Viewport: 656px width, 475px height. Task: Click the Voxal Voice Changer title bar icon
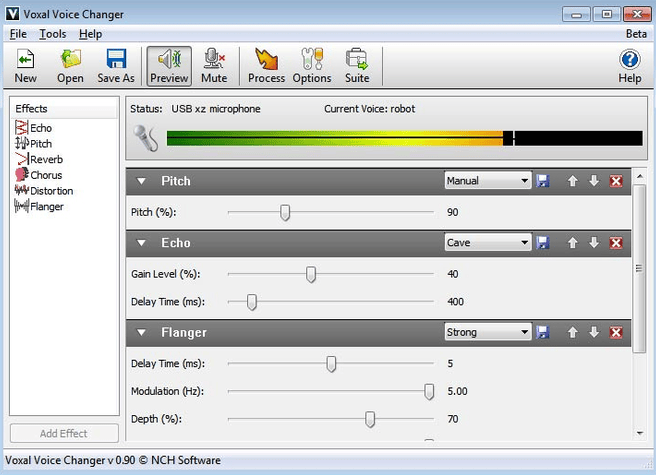point(12,14)
